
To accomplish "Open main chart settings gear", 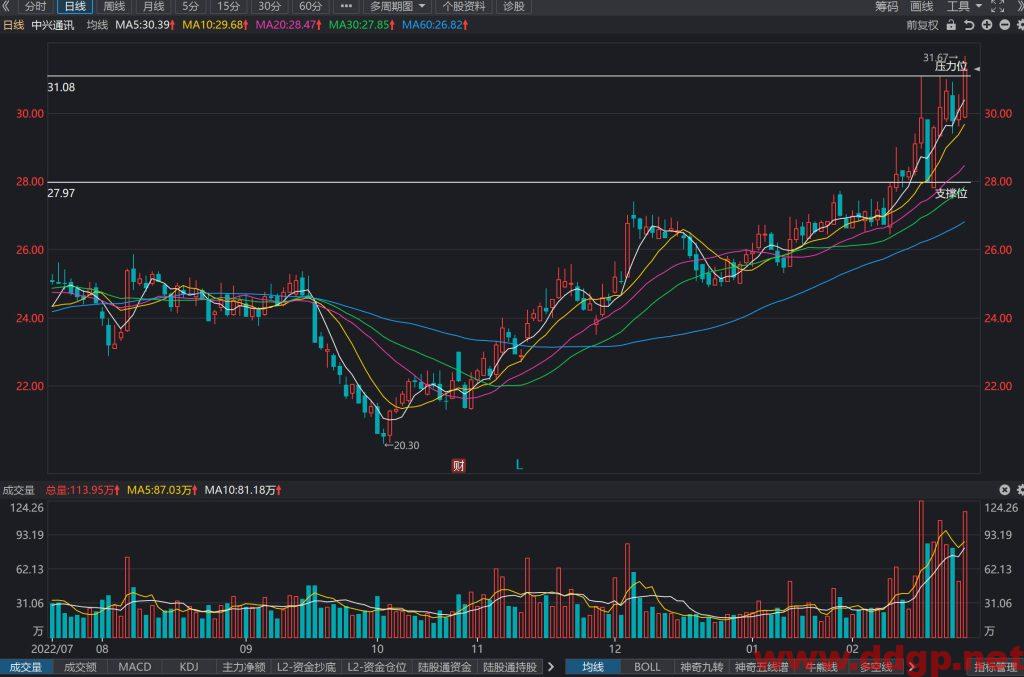I will [x=1019, y=25].
